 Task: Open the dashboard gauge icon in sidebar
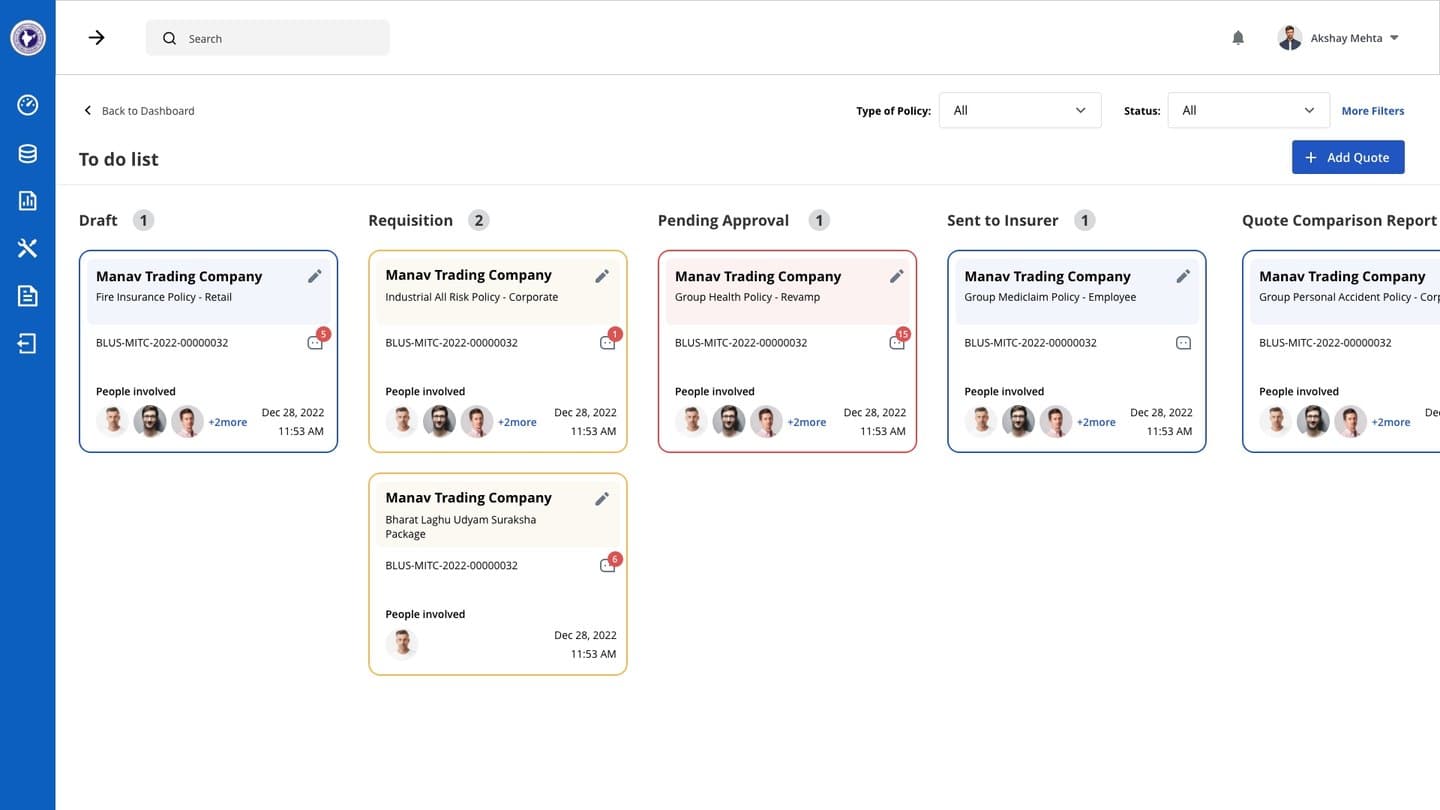[28, 105]
